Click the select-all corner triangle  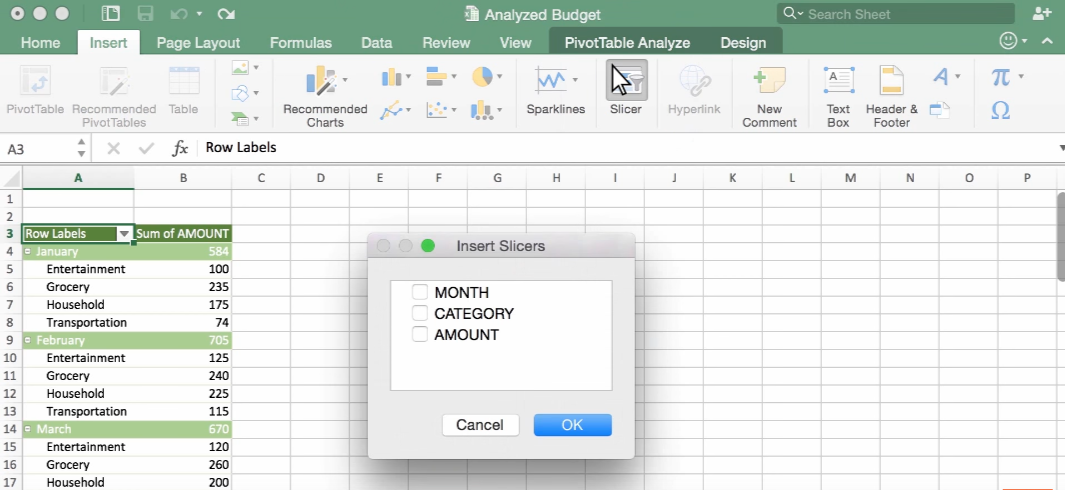point(12,179)
